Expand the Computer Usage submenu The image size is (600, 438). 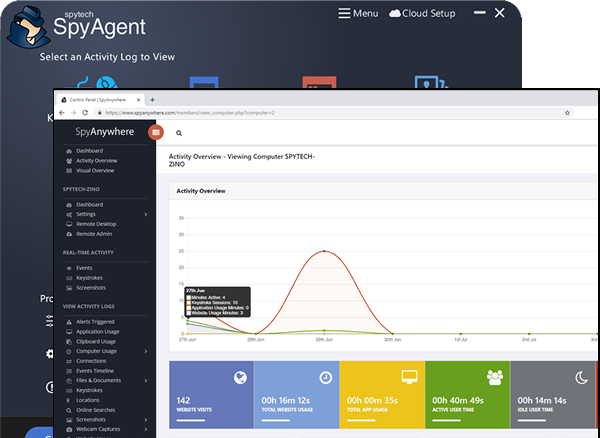tap(146, 351)
